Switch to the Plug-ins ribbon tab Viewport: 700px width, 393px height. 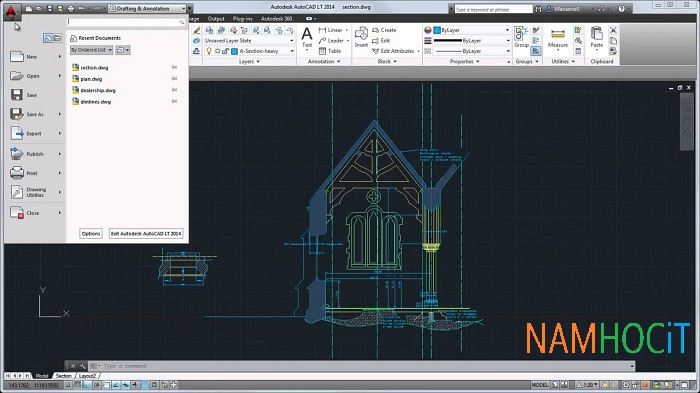[x=242, y=19]
